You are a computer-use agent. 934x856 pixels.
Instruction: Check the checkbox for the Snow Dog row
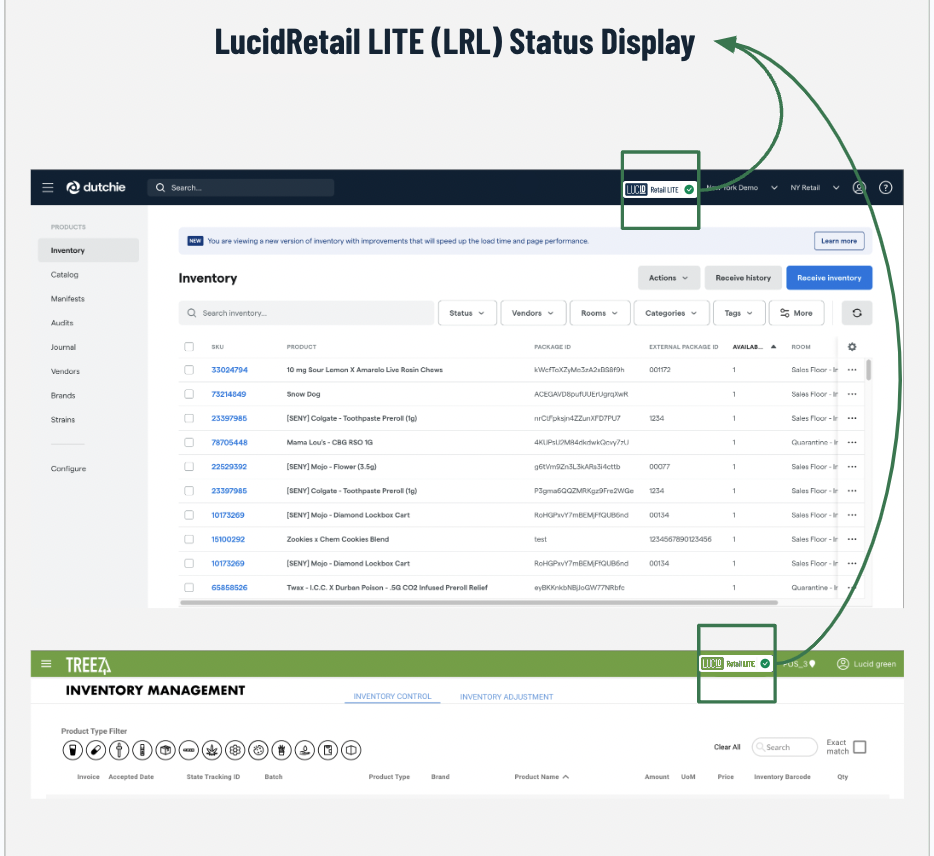point(189,394)
